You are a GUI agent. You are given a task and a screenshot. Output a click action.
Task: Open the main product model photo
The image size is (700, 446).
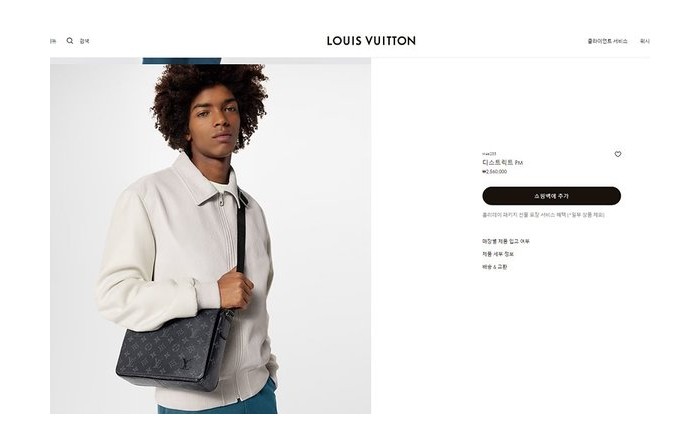pos(210,239)
